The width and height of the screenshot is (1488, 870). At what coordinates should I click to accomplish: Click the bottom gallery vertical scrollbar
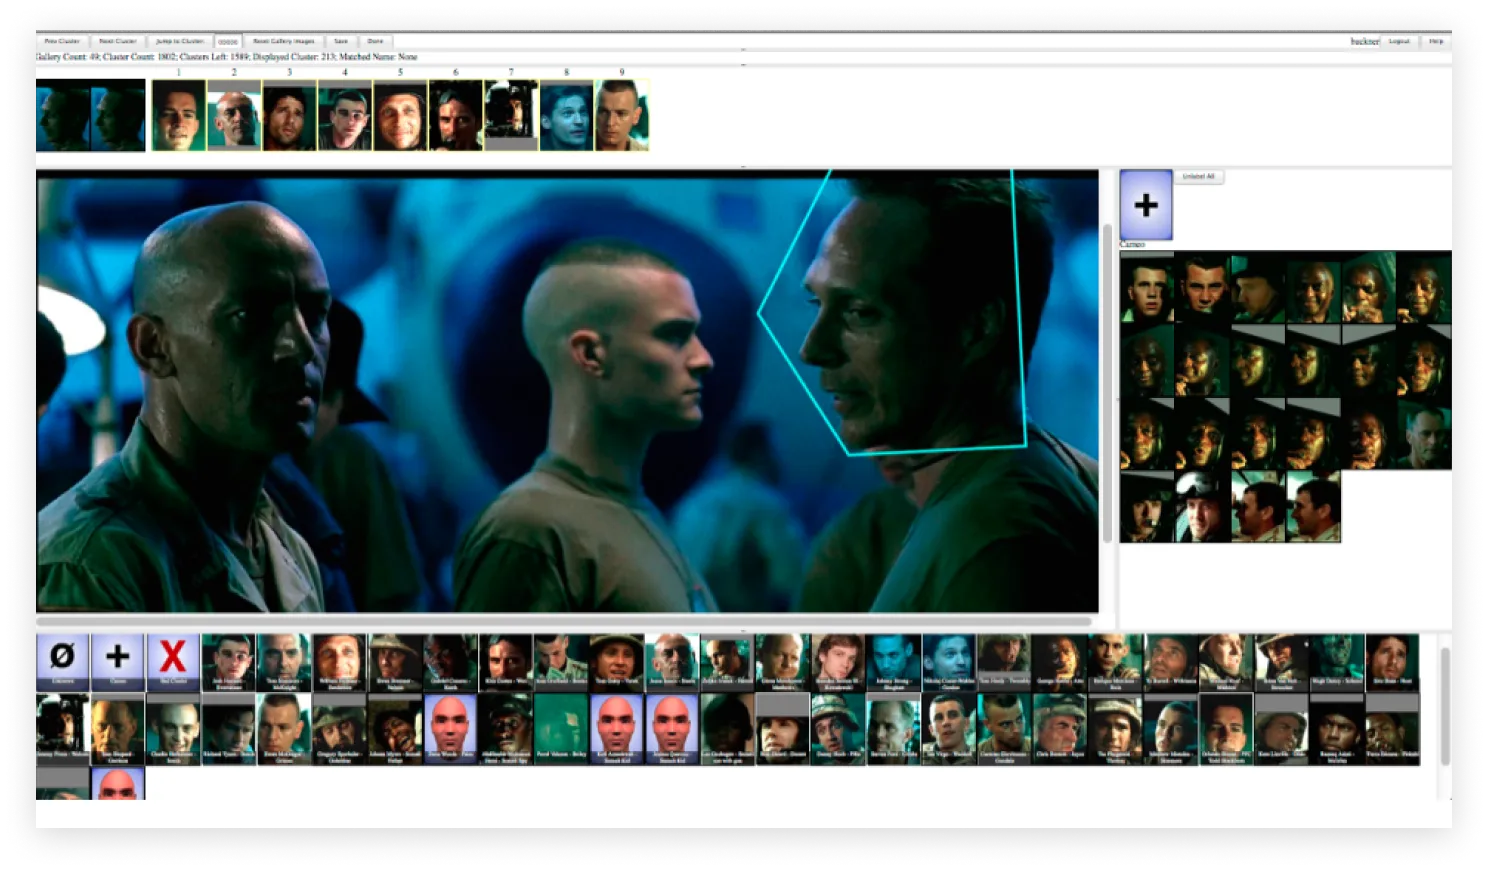coord(1445,708)
